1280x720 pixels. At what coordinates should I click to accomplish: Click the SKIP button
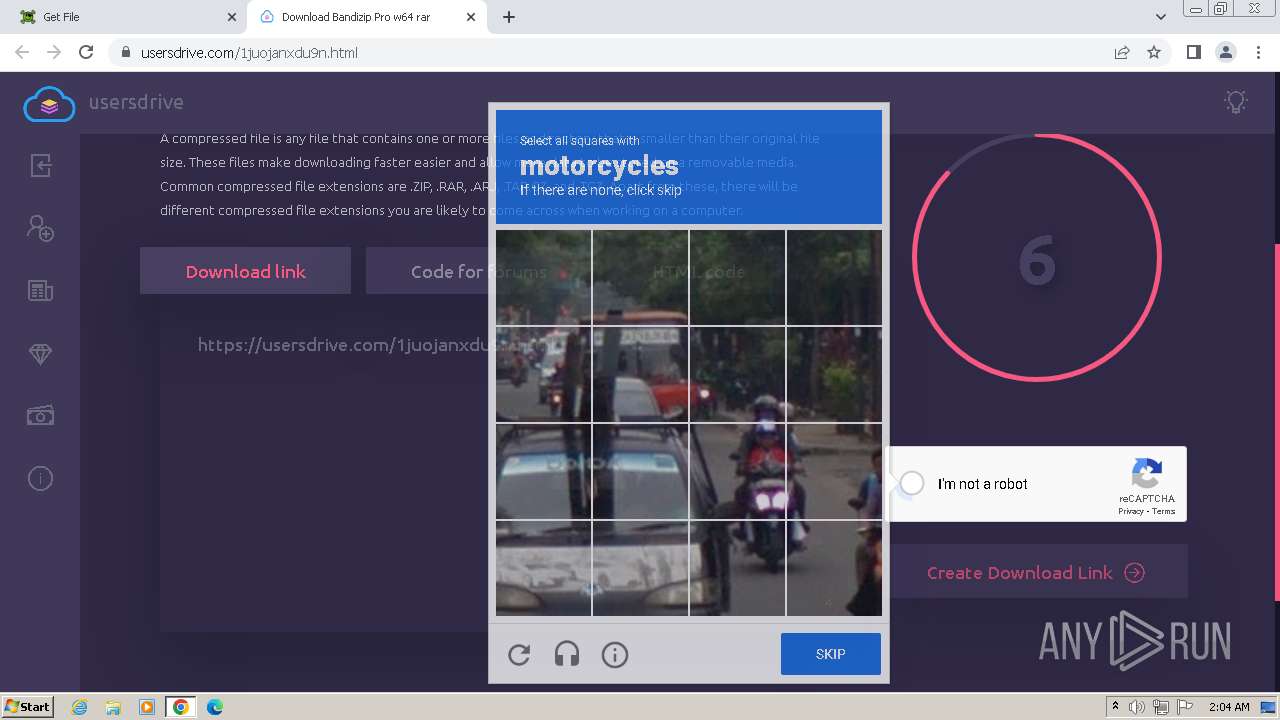tap(831, 654)
